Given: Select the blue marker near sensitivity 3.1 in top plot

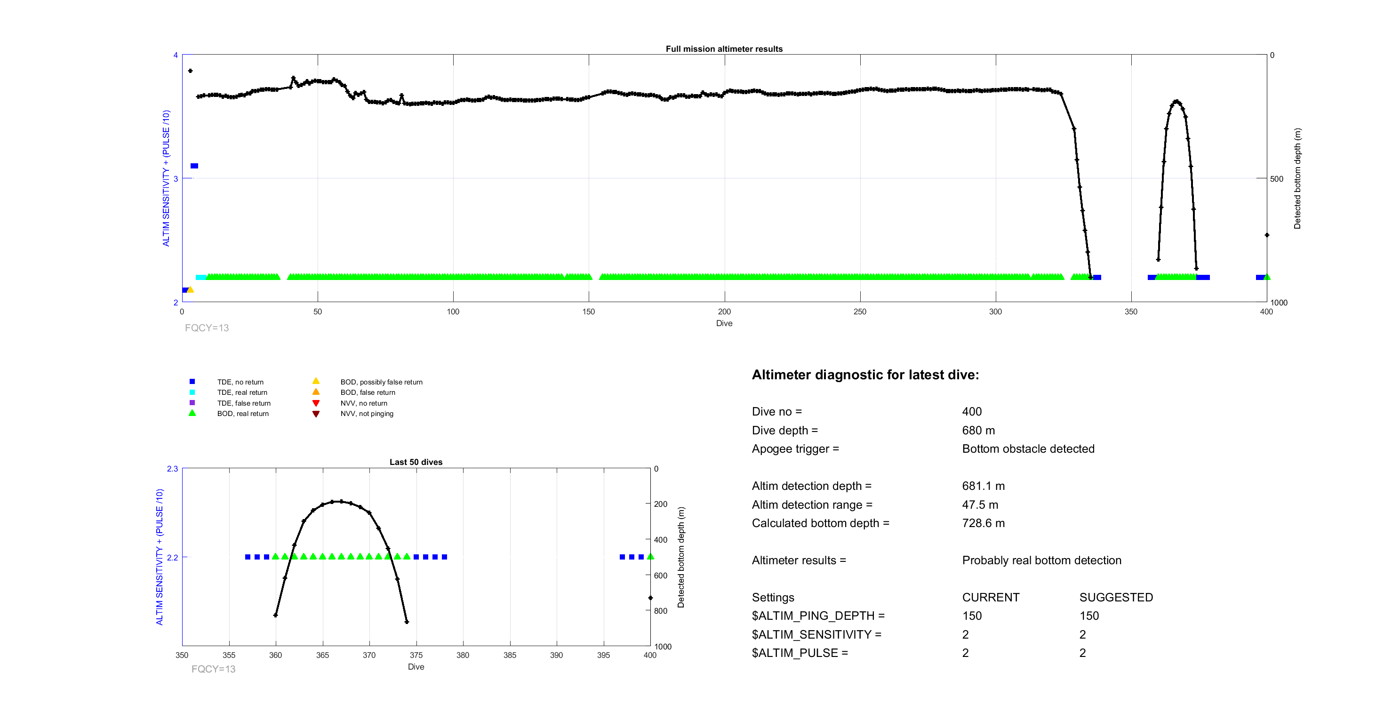Looking at the screenshot, I should 194,166.
